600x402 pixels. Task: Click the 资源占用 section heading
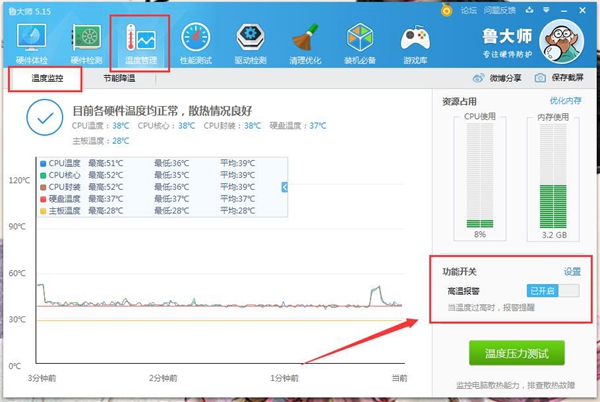pyautogui.click(x=459, y=101)
